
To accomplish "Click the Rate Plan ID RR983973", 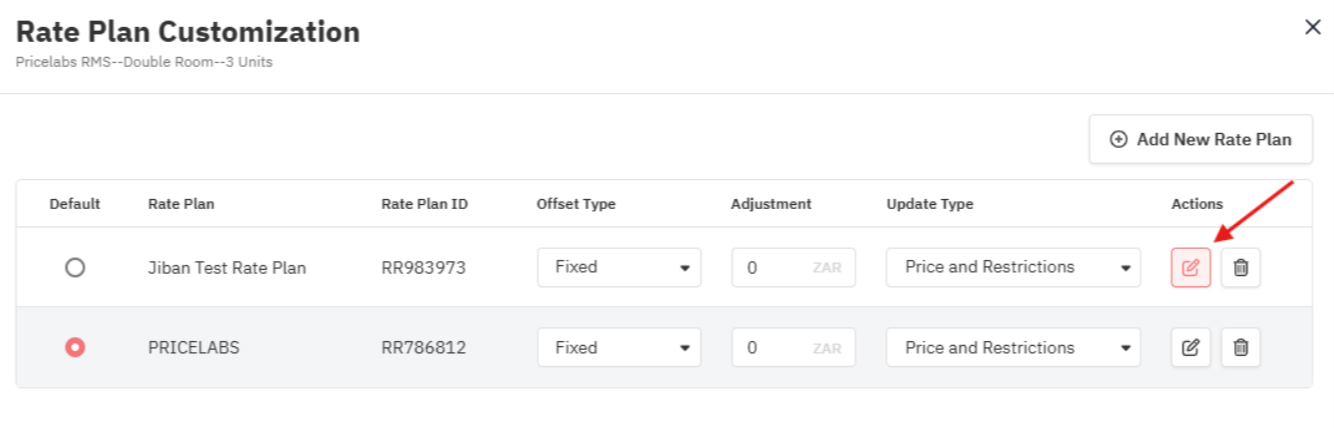I will (423, 268).
